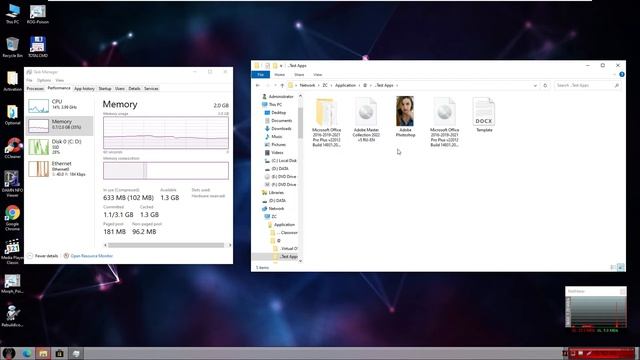Click the Explorer up-one-level arrow
The image size is (640, 360).
[282, 85]
